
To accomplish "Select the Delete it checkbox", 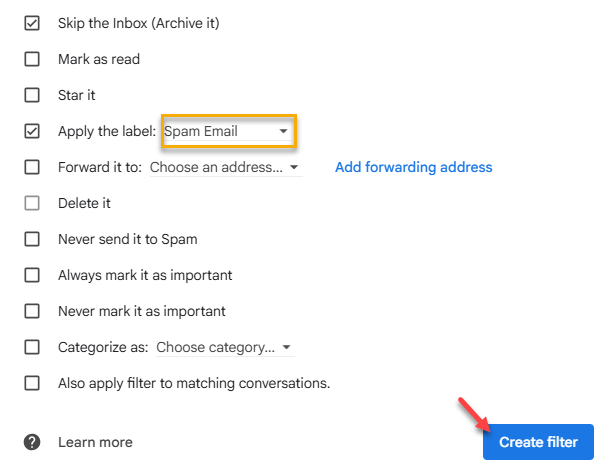I will pyautogui.click(x=32, y=203).
